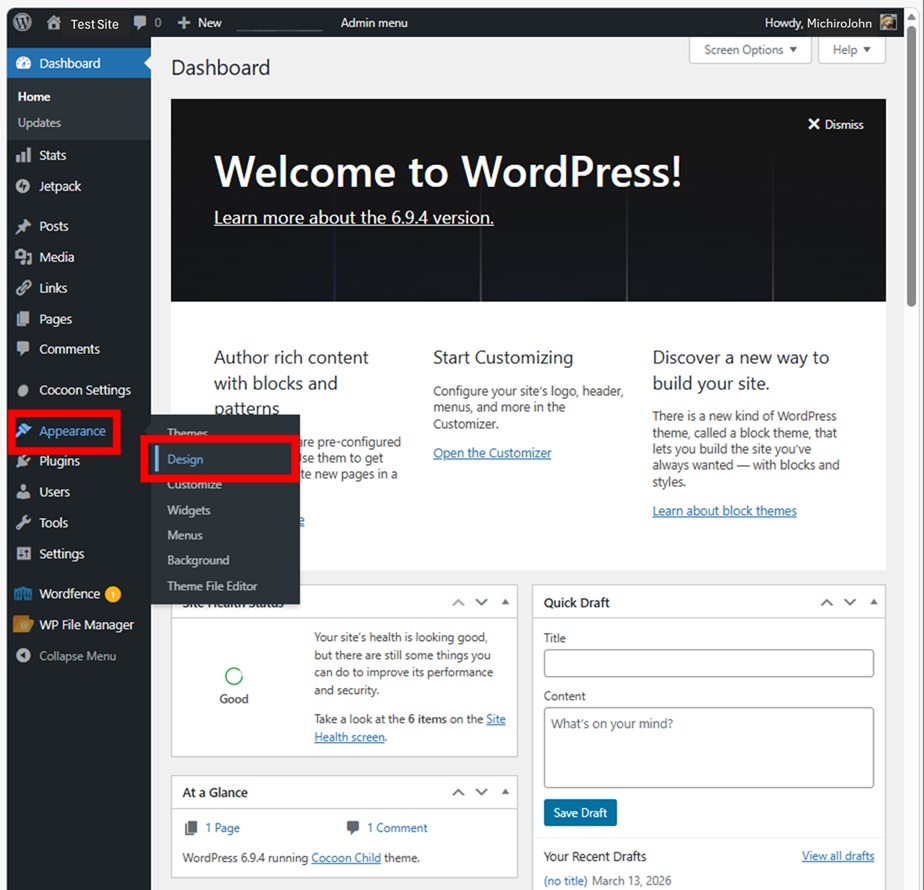Move the Site Health Status widget down
Image resolution: width=924 pixels, height=890 pixels.
pos(481,603)
